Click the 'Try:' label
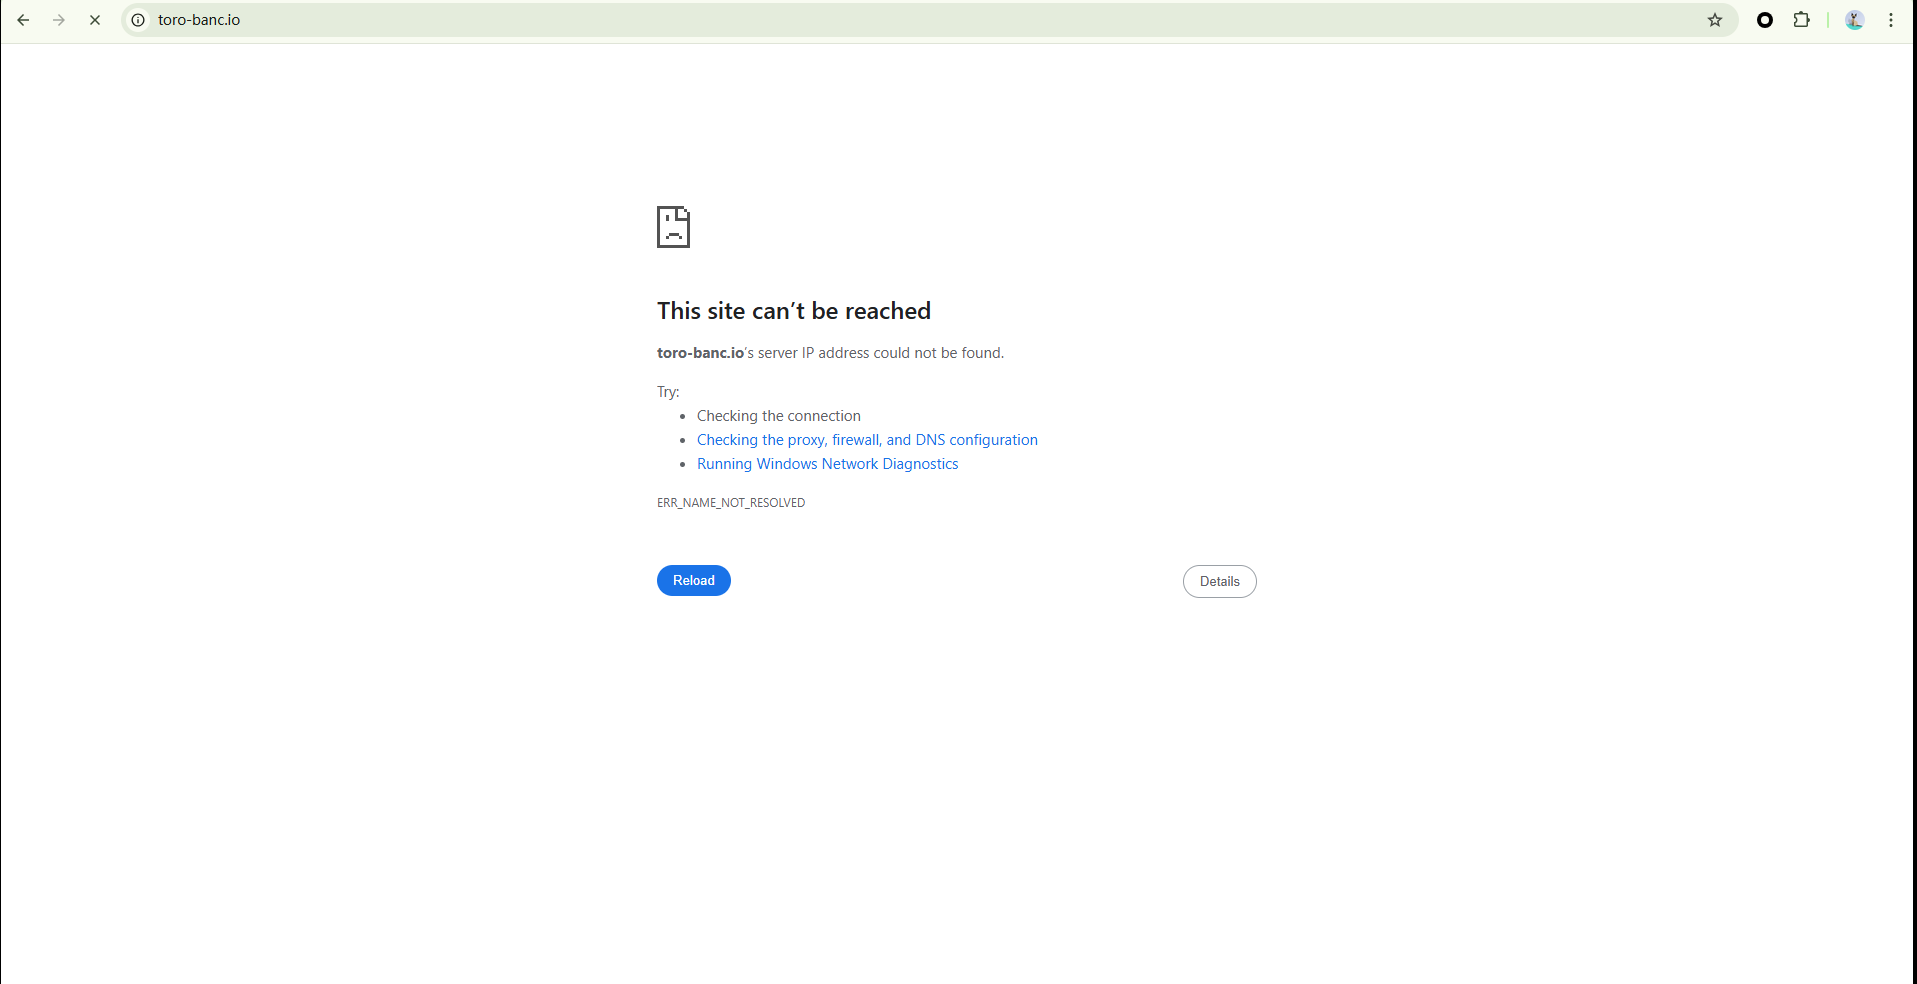 tap(668, 392)
